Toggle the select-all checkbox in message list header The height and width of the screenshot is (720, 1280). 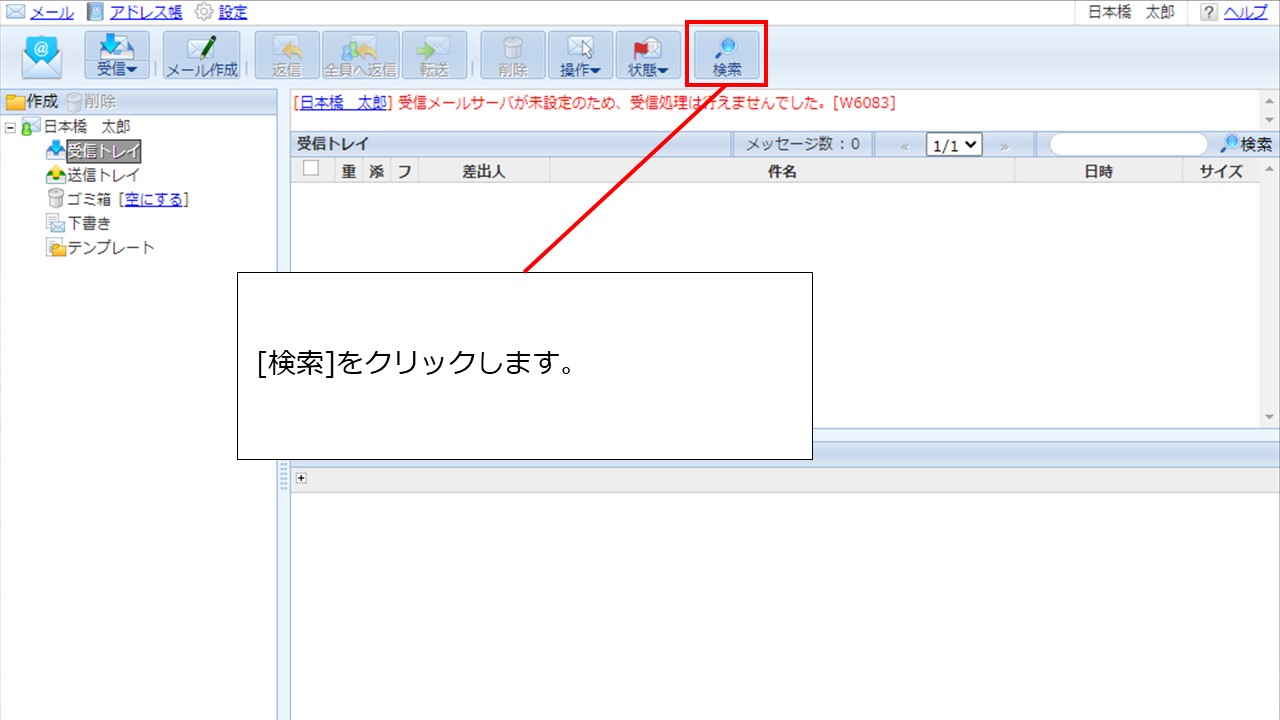(311, 169)
